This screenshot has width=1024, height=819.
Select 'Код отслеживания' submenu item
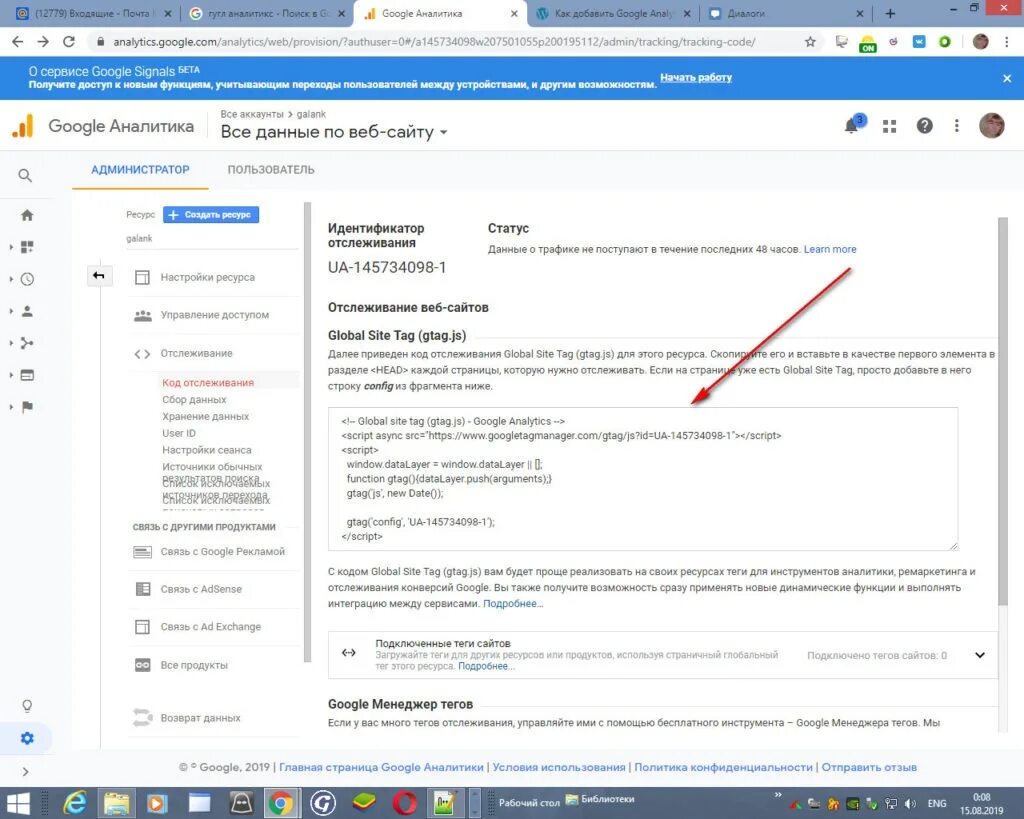point(208,383)
